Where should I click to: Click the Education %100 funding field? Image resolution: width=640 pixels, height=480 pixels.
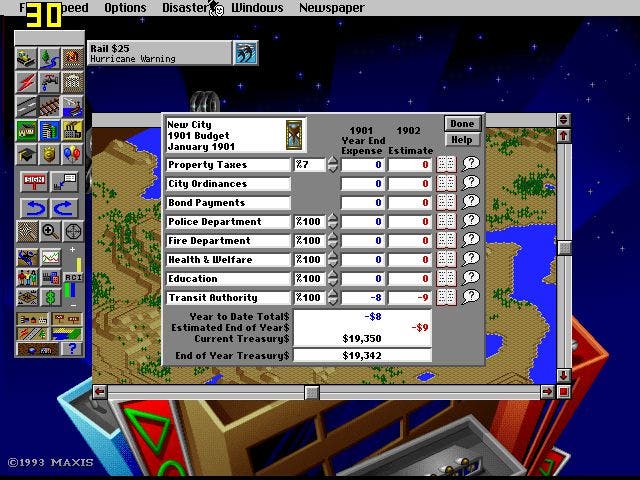tap(310, 279)
